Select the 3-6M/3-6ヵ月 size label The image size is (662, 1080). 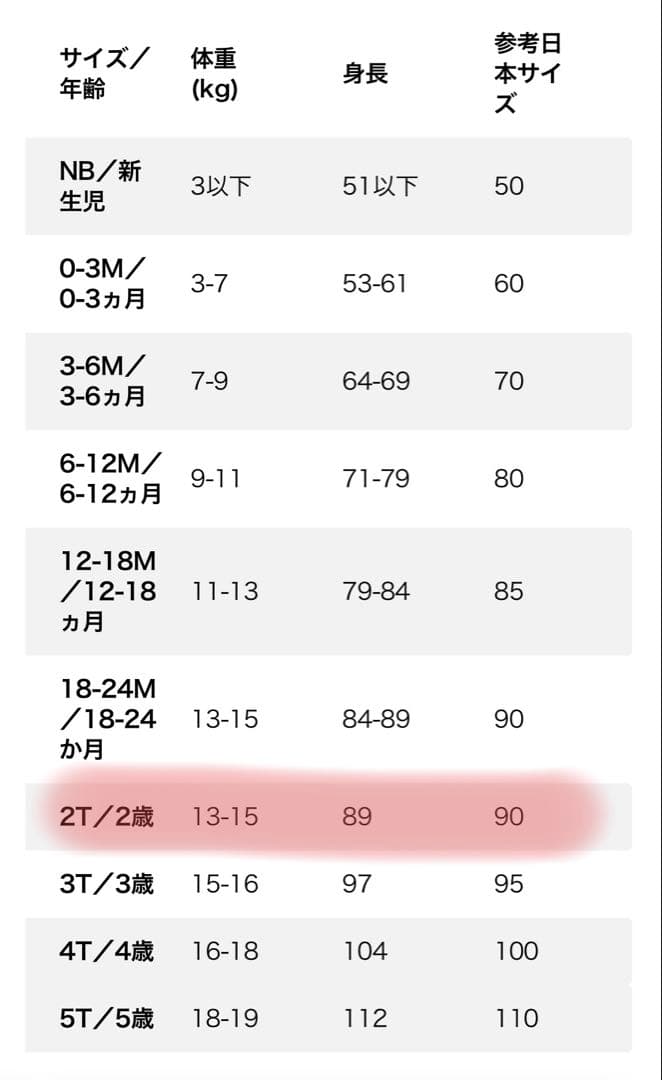pyautogui.click(x=102, y=381)
